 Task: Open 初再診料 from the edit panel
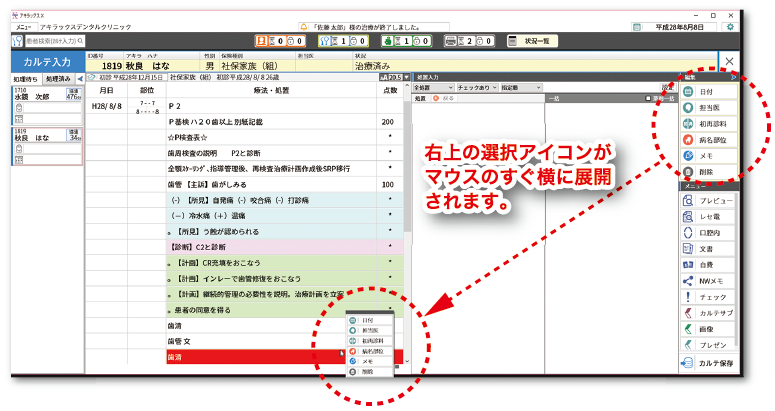click(x=710, y=125)
